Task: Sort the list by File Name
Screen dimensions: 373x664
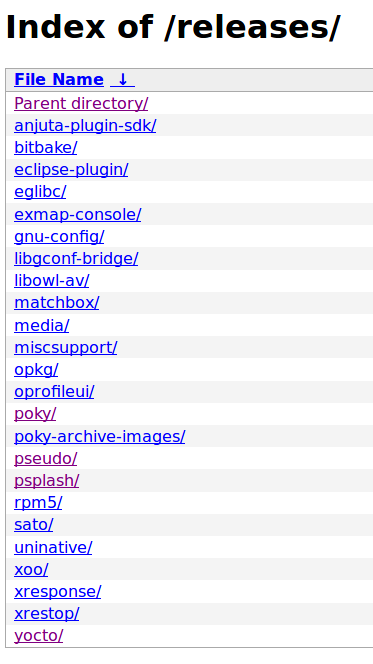Action: (x=59, y=80)
